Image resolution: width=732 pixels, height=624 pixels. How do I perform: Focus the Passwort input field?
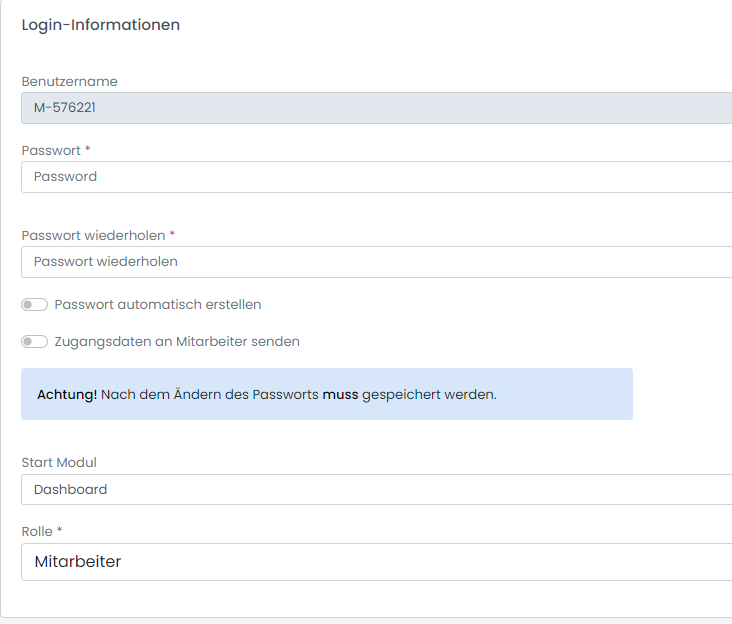click(x=375, y=177)
